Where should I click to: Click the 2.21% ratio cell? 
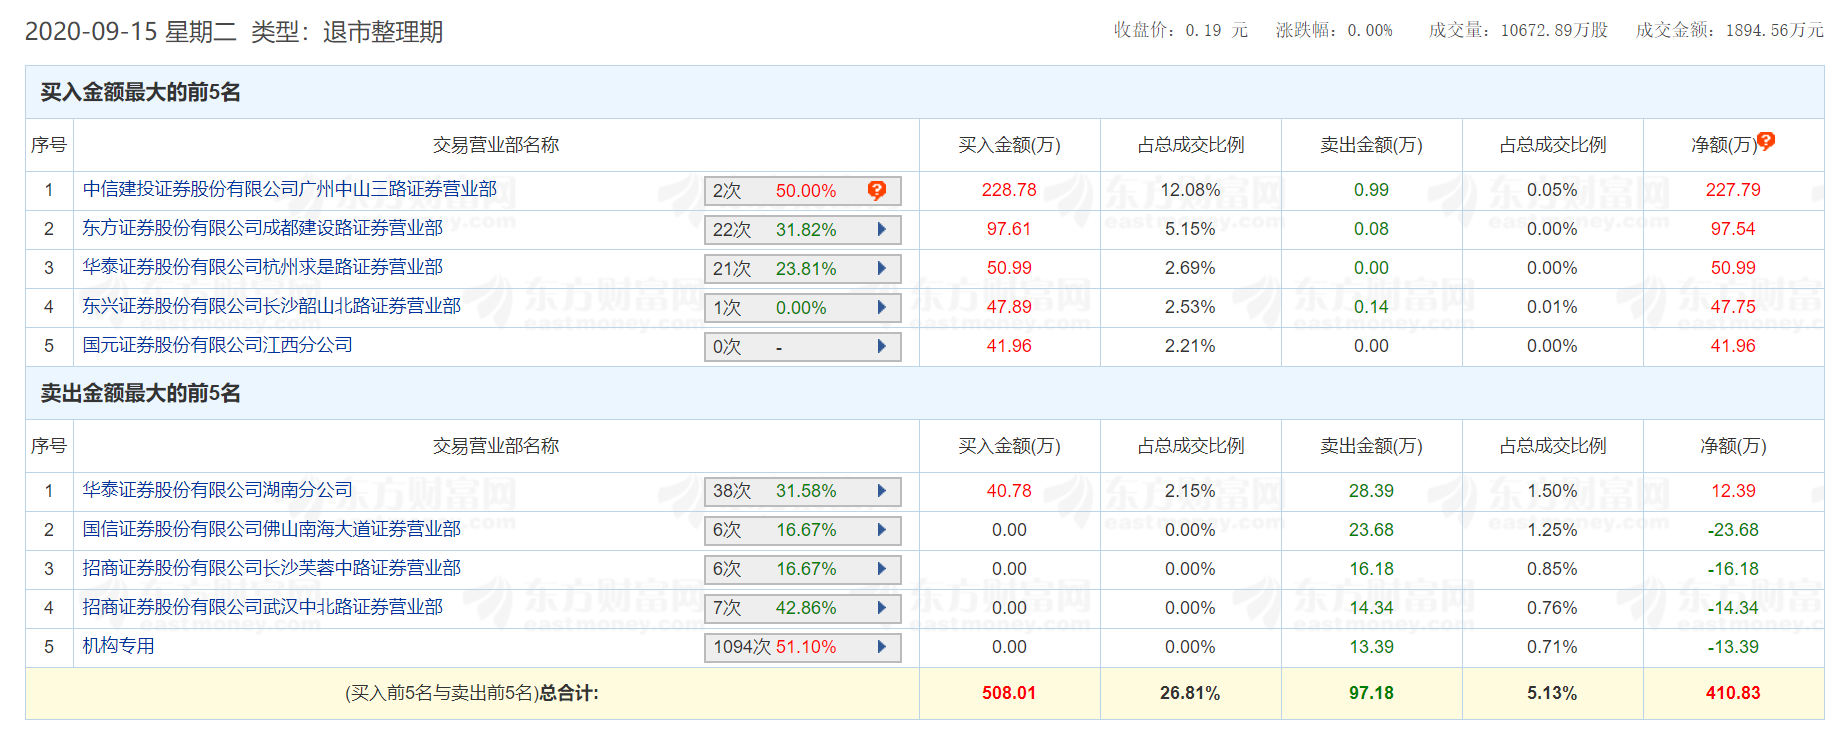coord(1190,346)
